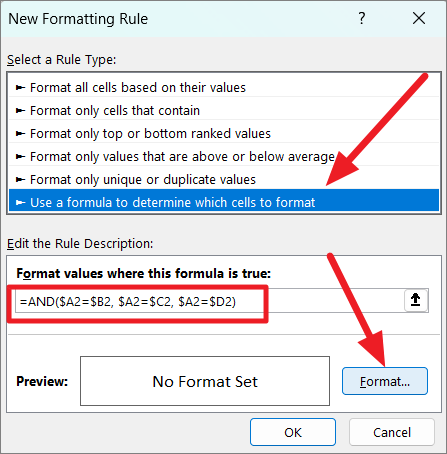The width and height of the screenshot is (447, 454).
Task: Click the 'New Formatting Rule' title bar text
Action: [78, 19]
